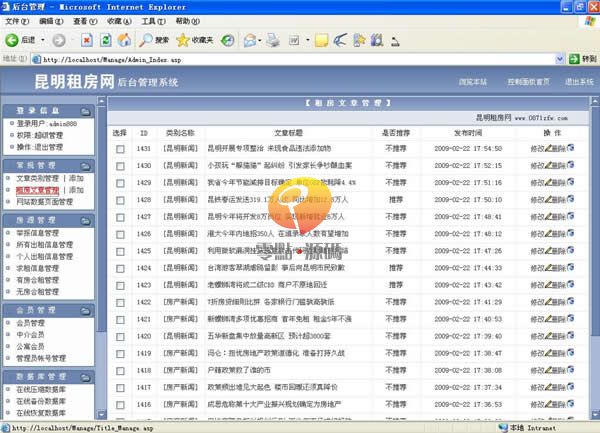Open the 工具(T) menu

tap(153, 21)
